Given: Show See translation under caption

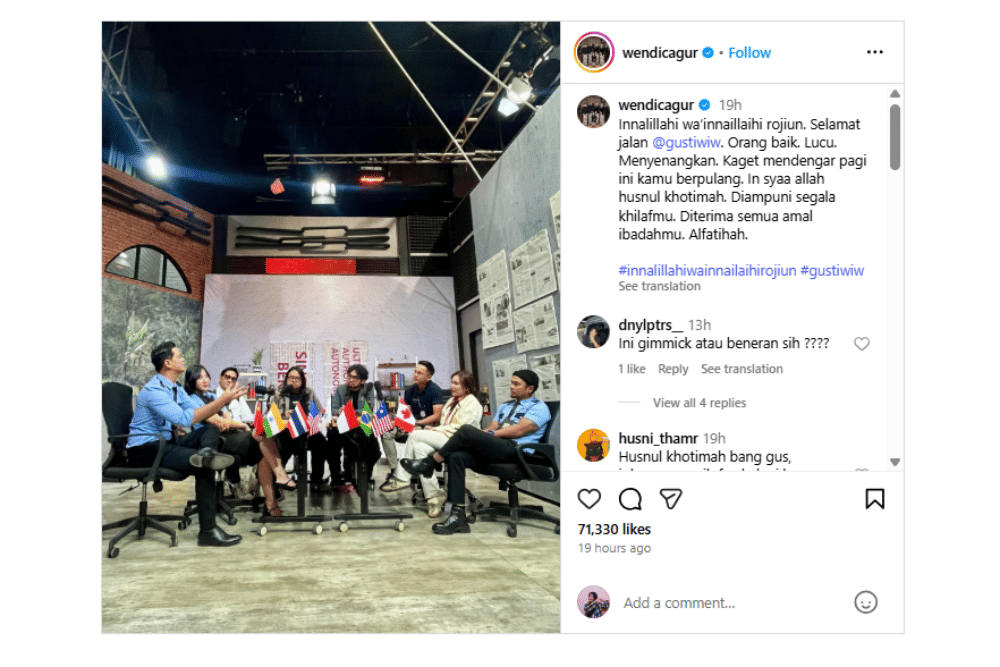Looking at the screenshot, I should tap(659, 286).
